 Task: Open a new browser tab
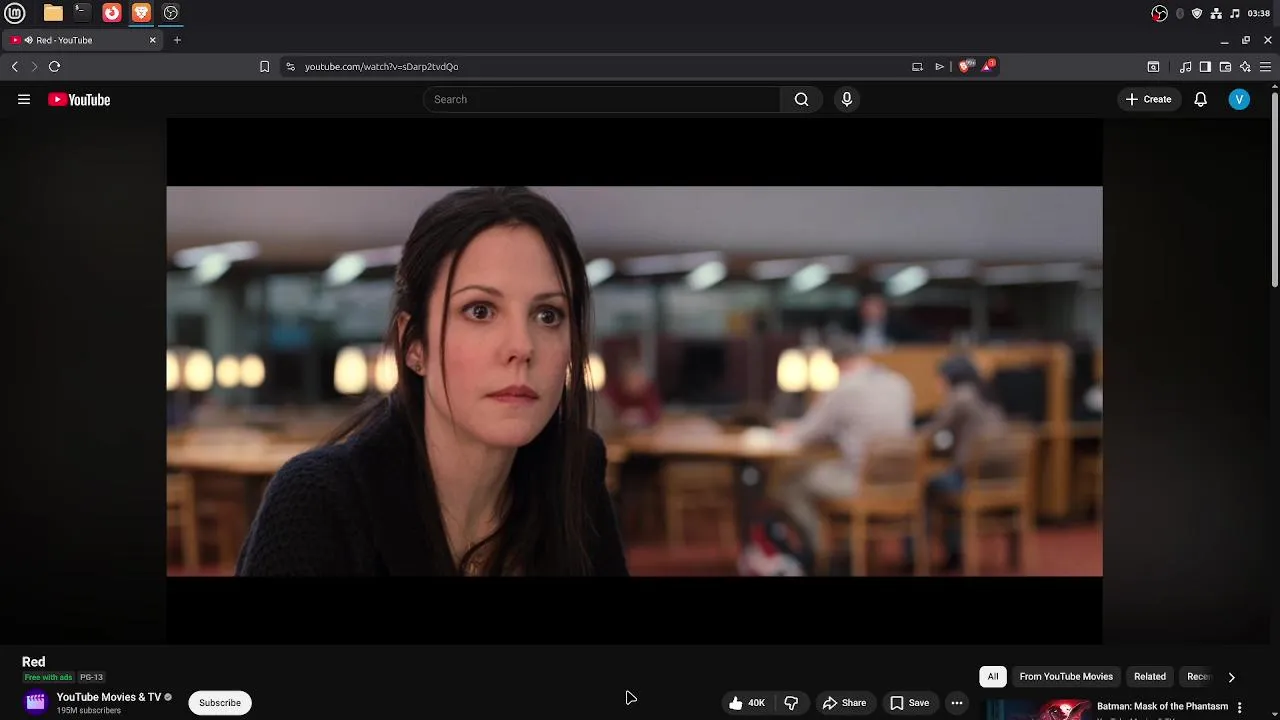click(177, 40)
